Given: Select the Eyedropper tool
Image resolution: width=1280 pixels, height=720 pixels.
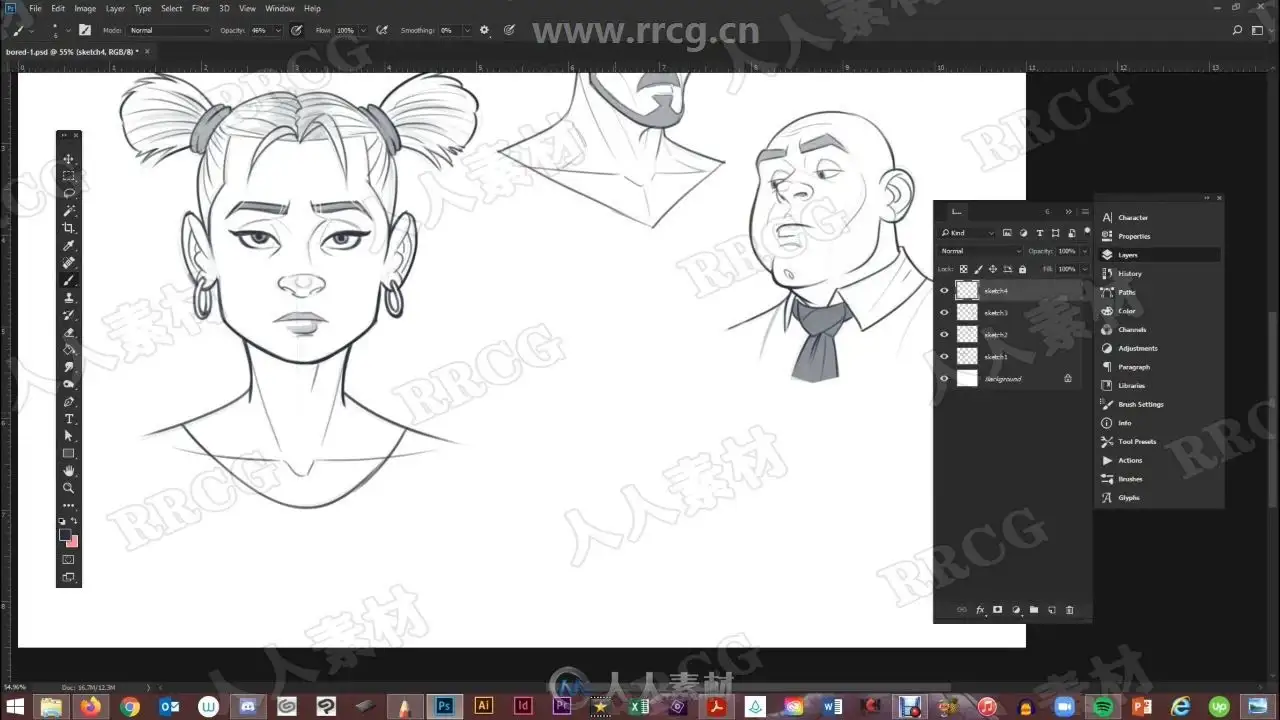Looking at the screenshot, I should tap(69, 246).
